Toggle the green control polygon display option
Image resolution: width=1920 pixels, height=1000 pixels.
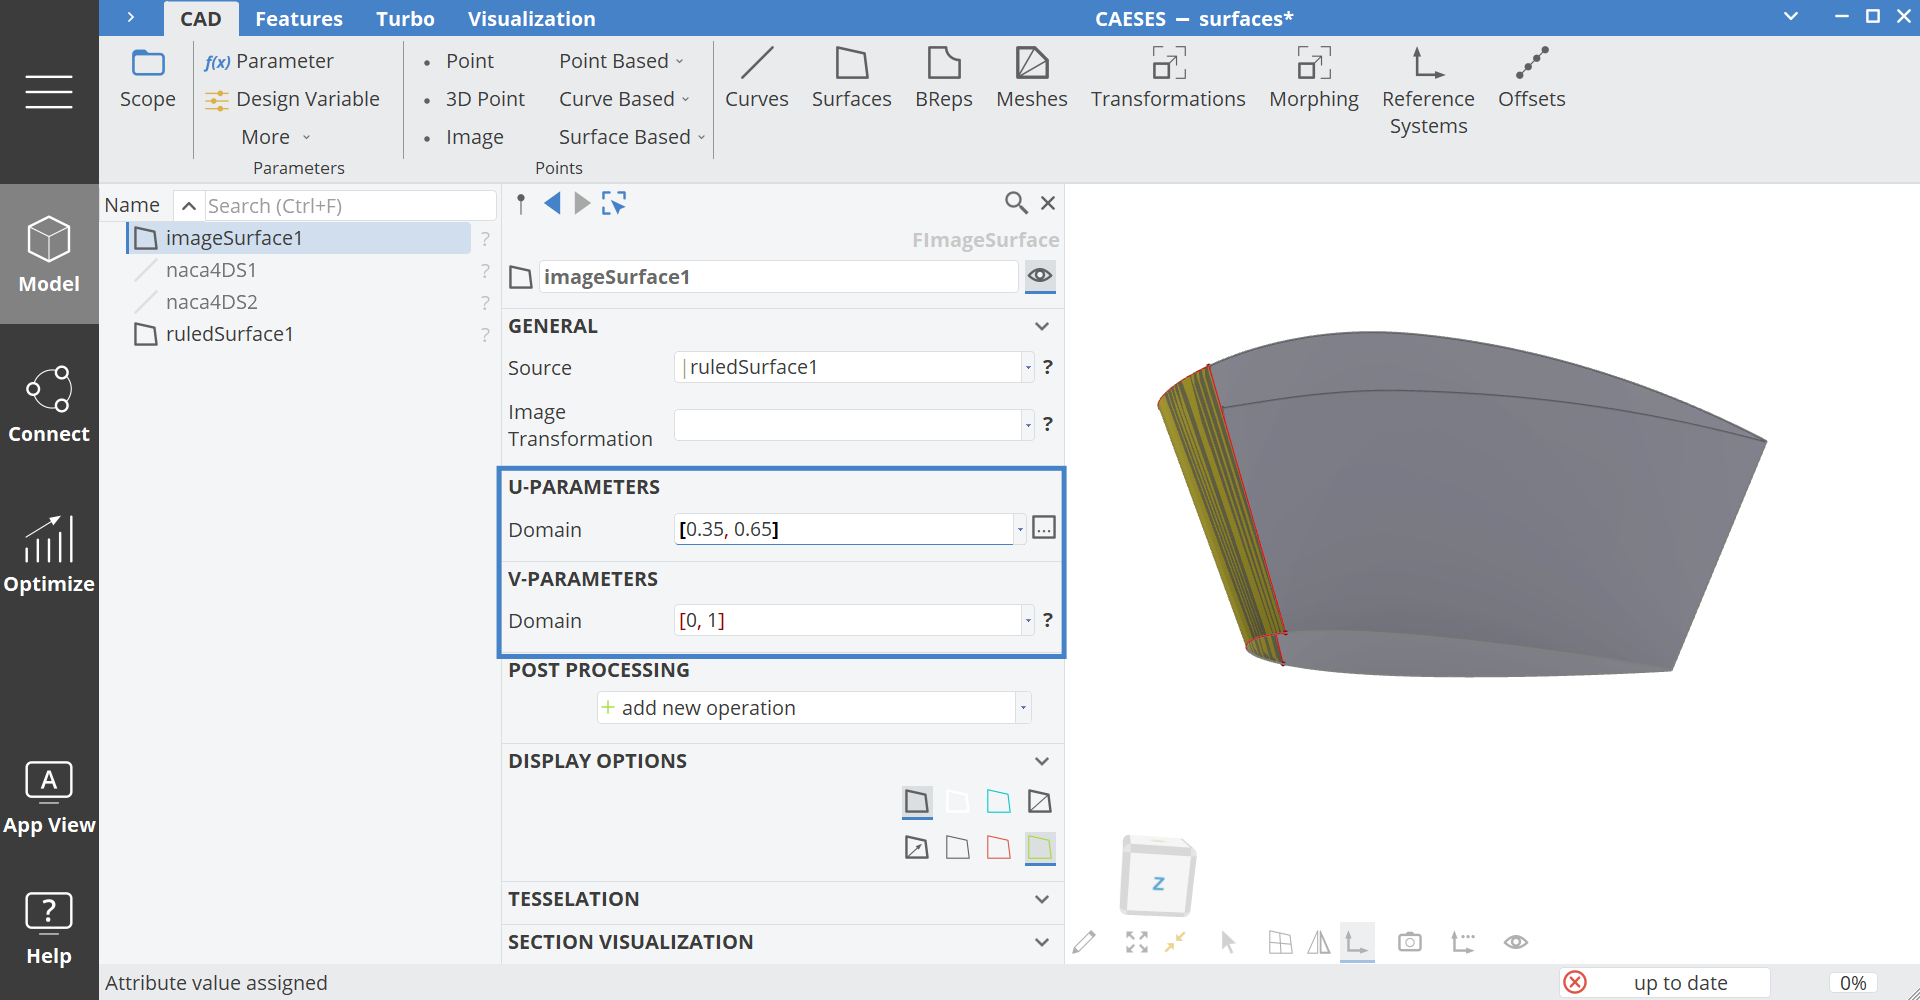[1040, 847]
